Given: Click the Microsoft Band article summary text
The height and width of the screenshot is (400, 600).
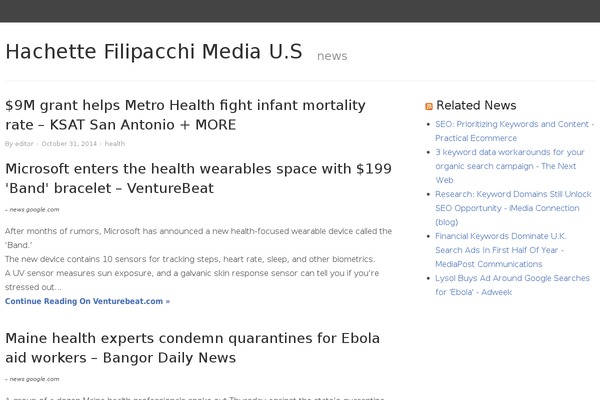Looking at the screenshot, I should tap(198, 259).
